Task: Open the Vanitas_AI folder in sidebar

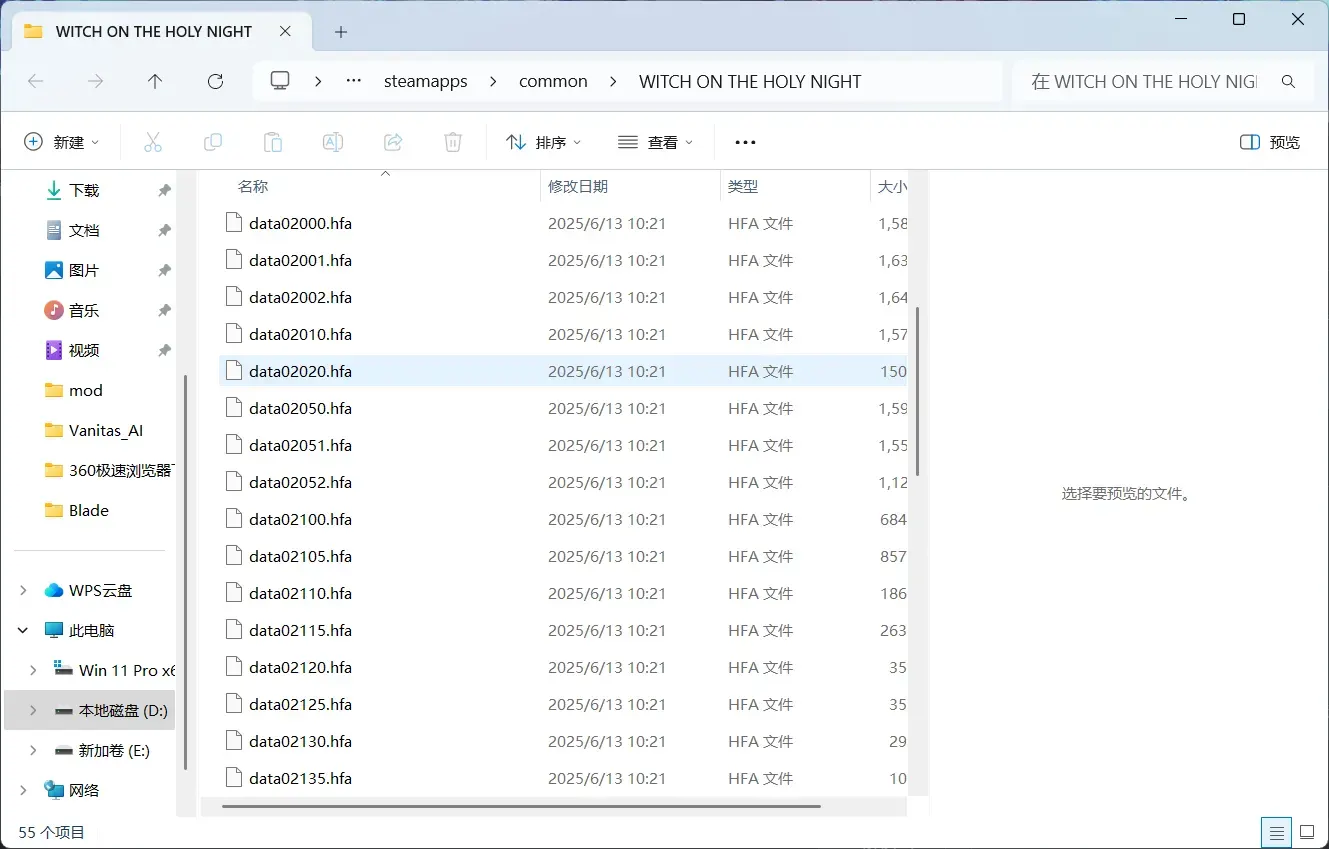Action: point(106,430)
